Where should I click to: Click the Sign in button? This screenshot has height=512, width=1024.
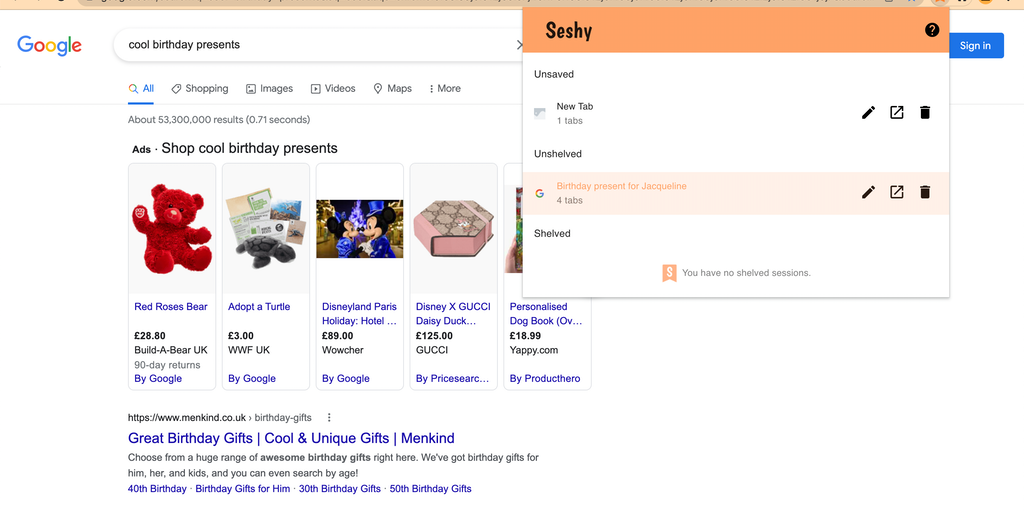pos(974,46)
